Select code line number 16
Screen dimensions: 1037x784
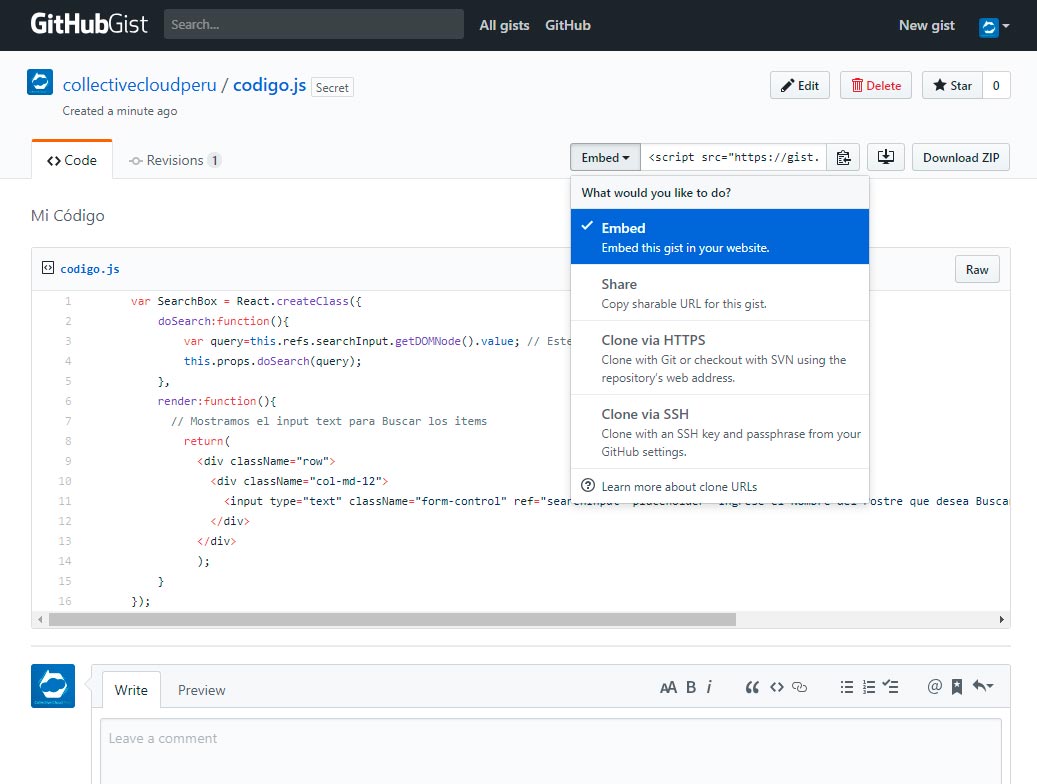click(x=65, y=601)
